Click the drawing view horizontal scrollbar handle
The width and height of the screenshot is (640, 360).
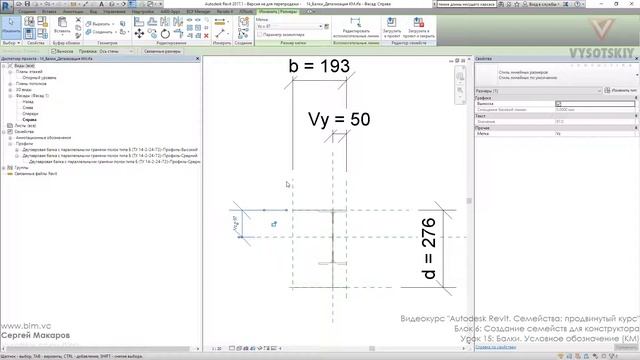tap(372, 349)
